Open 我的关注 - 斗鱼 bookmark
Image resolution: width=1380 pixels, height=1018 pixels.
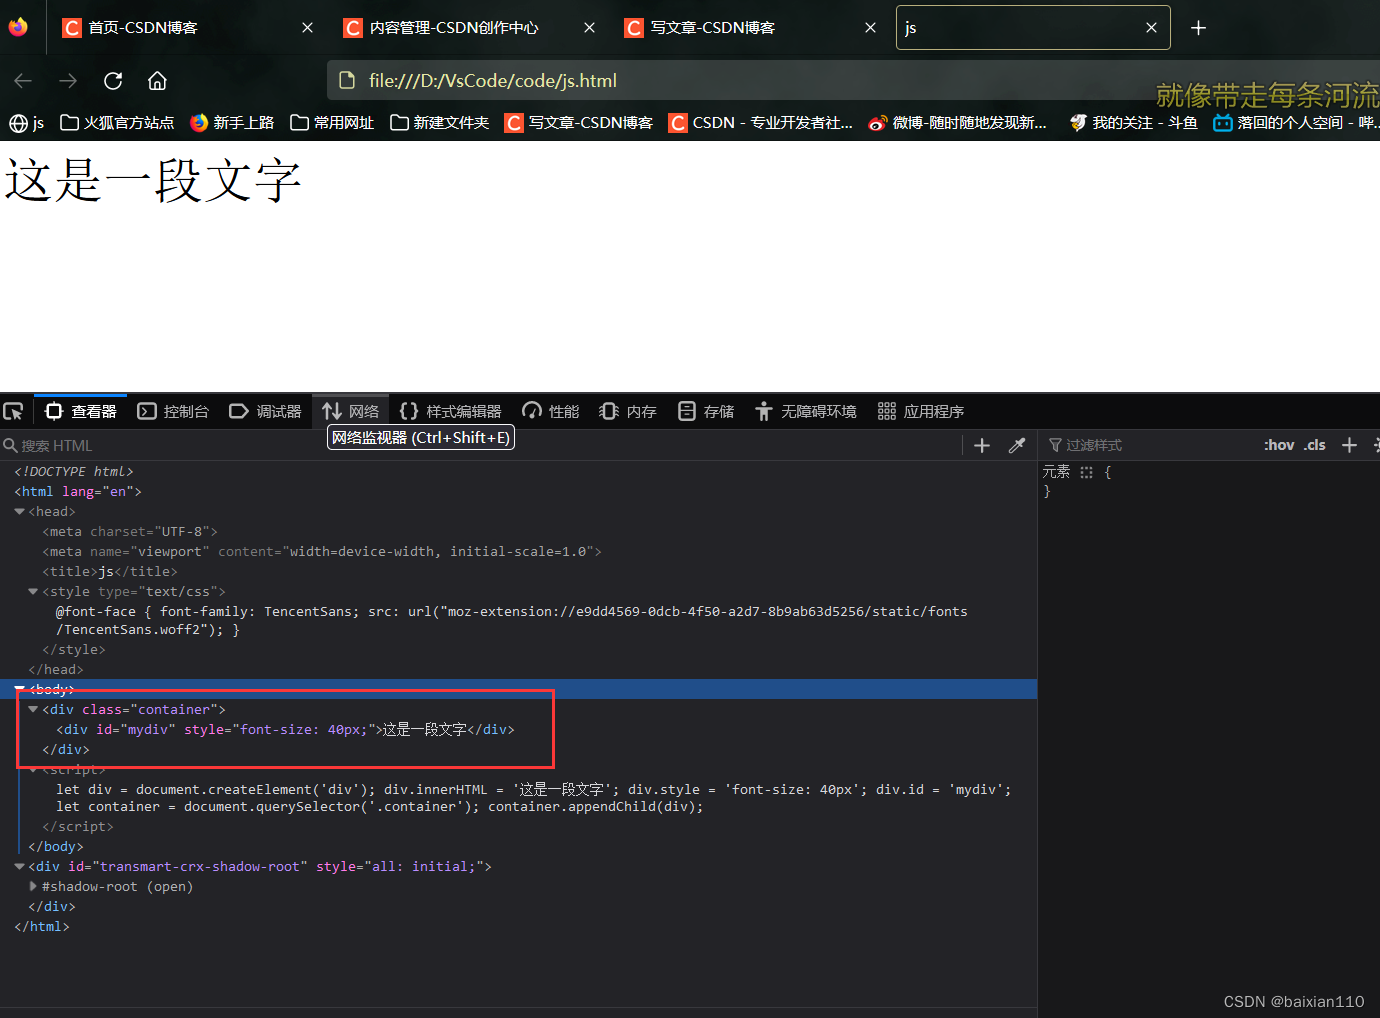click(x=1133, y=122)
